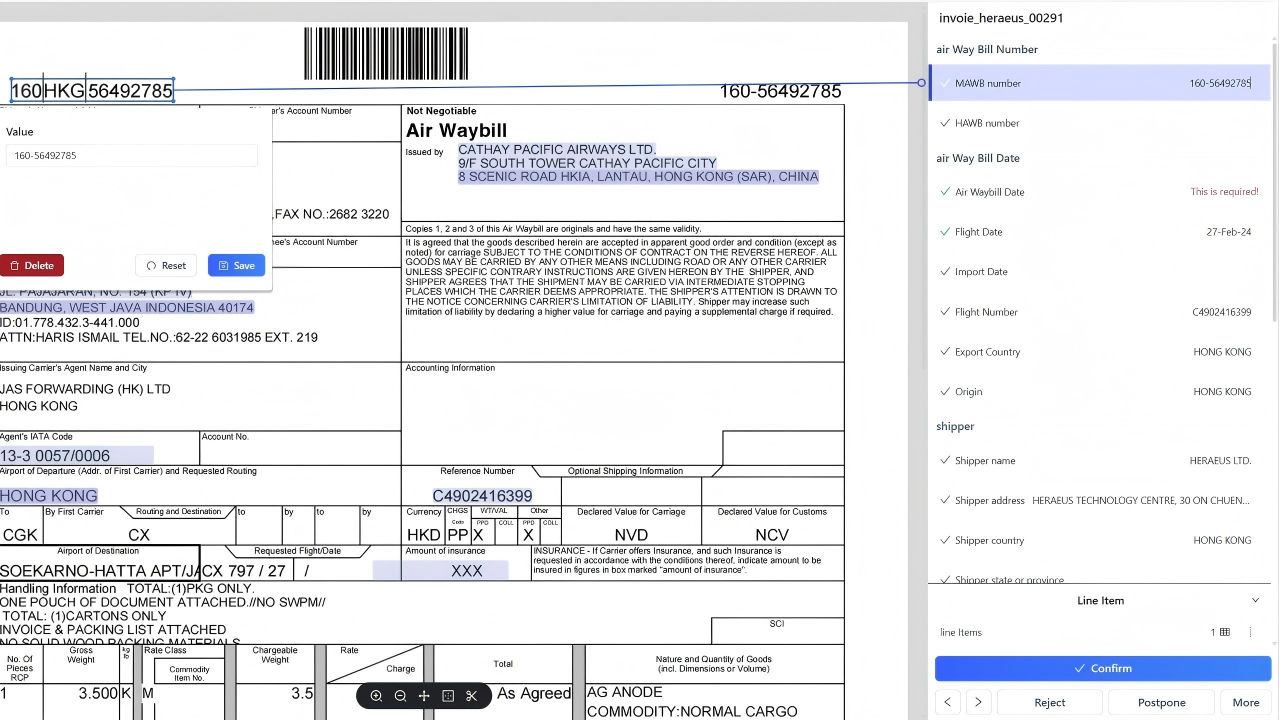This screenshot has width=1280, height=720.
Task: Go to next document with right arrow
Action: 978,702
